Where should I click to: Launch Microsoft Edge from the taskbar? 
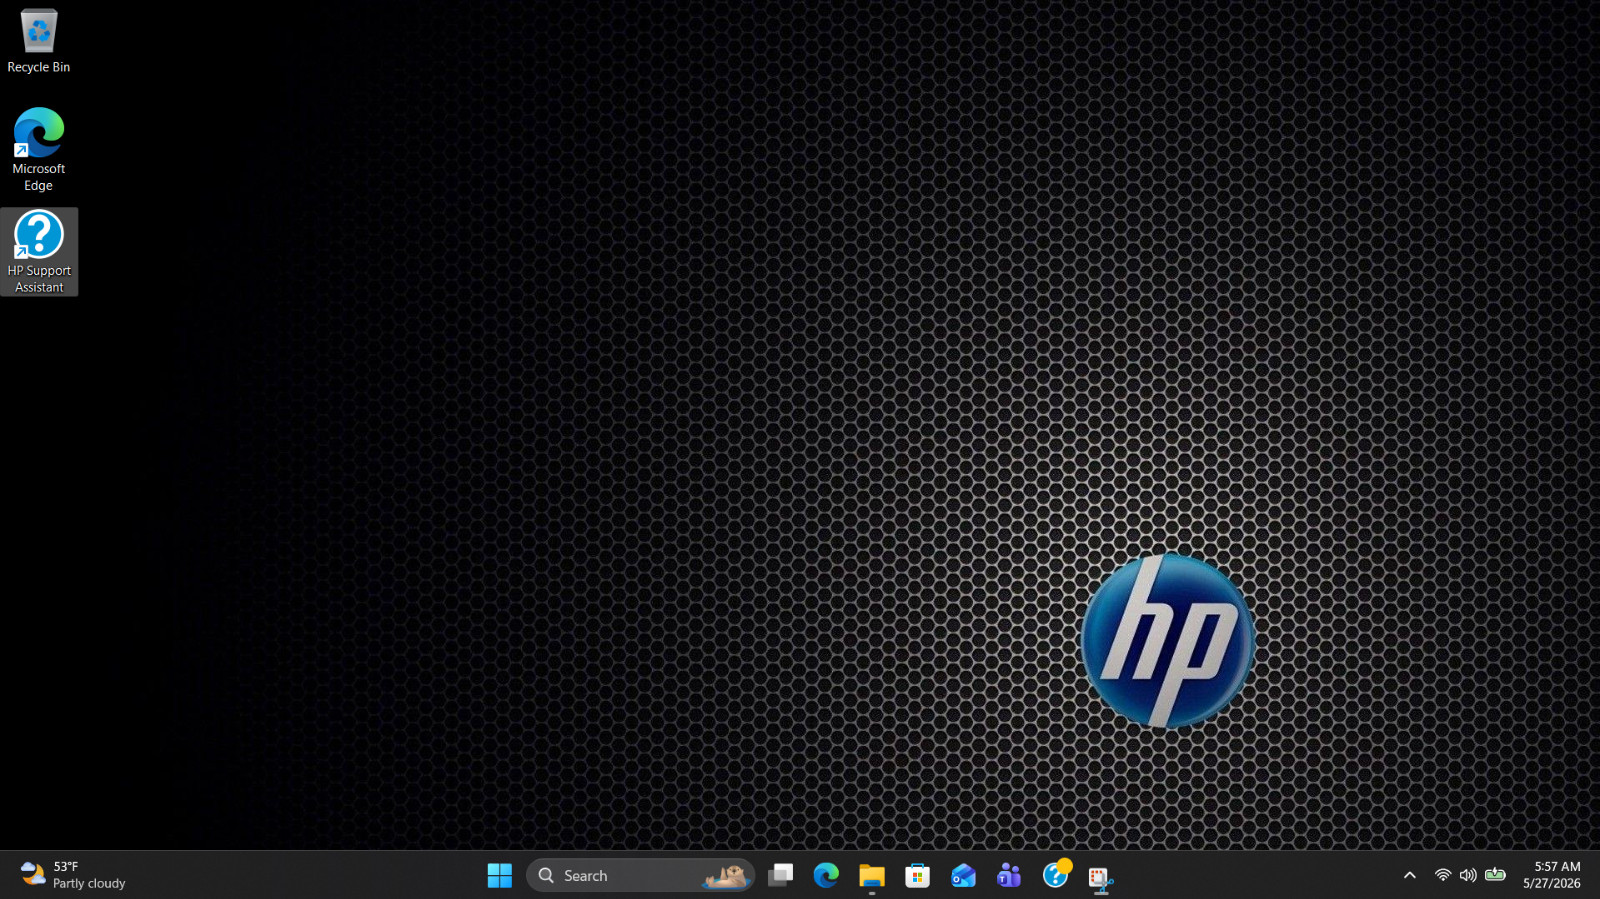pos(826,875)
